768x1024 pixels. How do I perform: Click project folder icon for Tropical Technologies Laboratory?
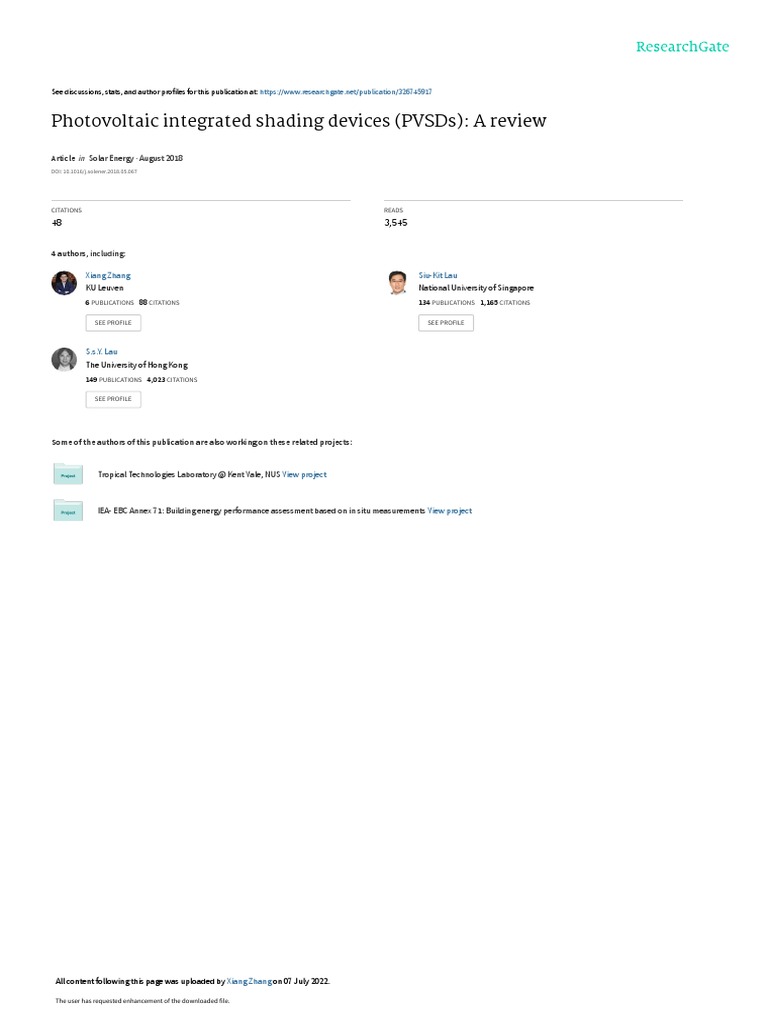(x=68, y=473)
